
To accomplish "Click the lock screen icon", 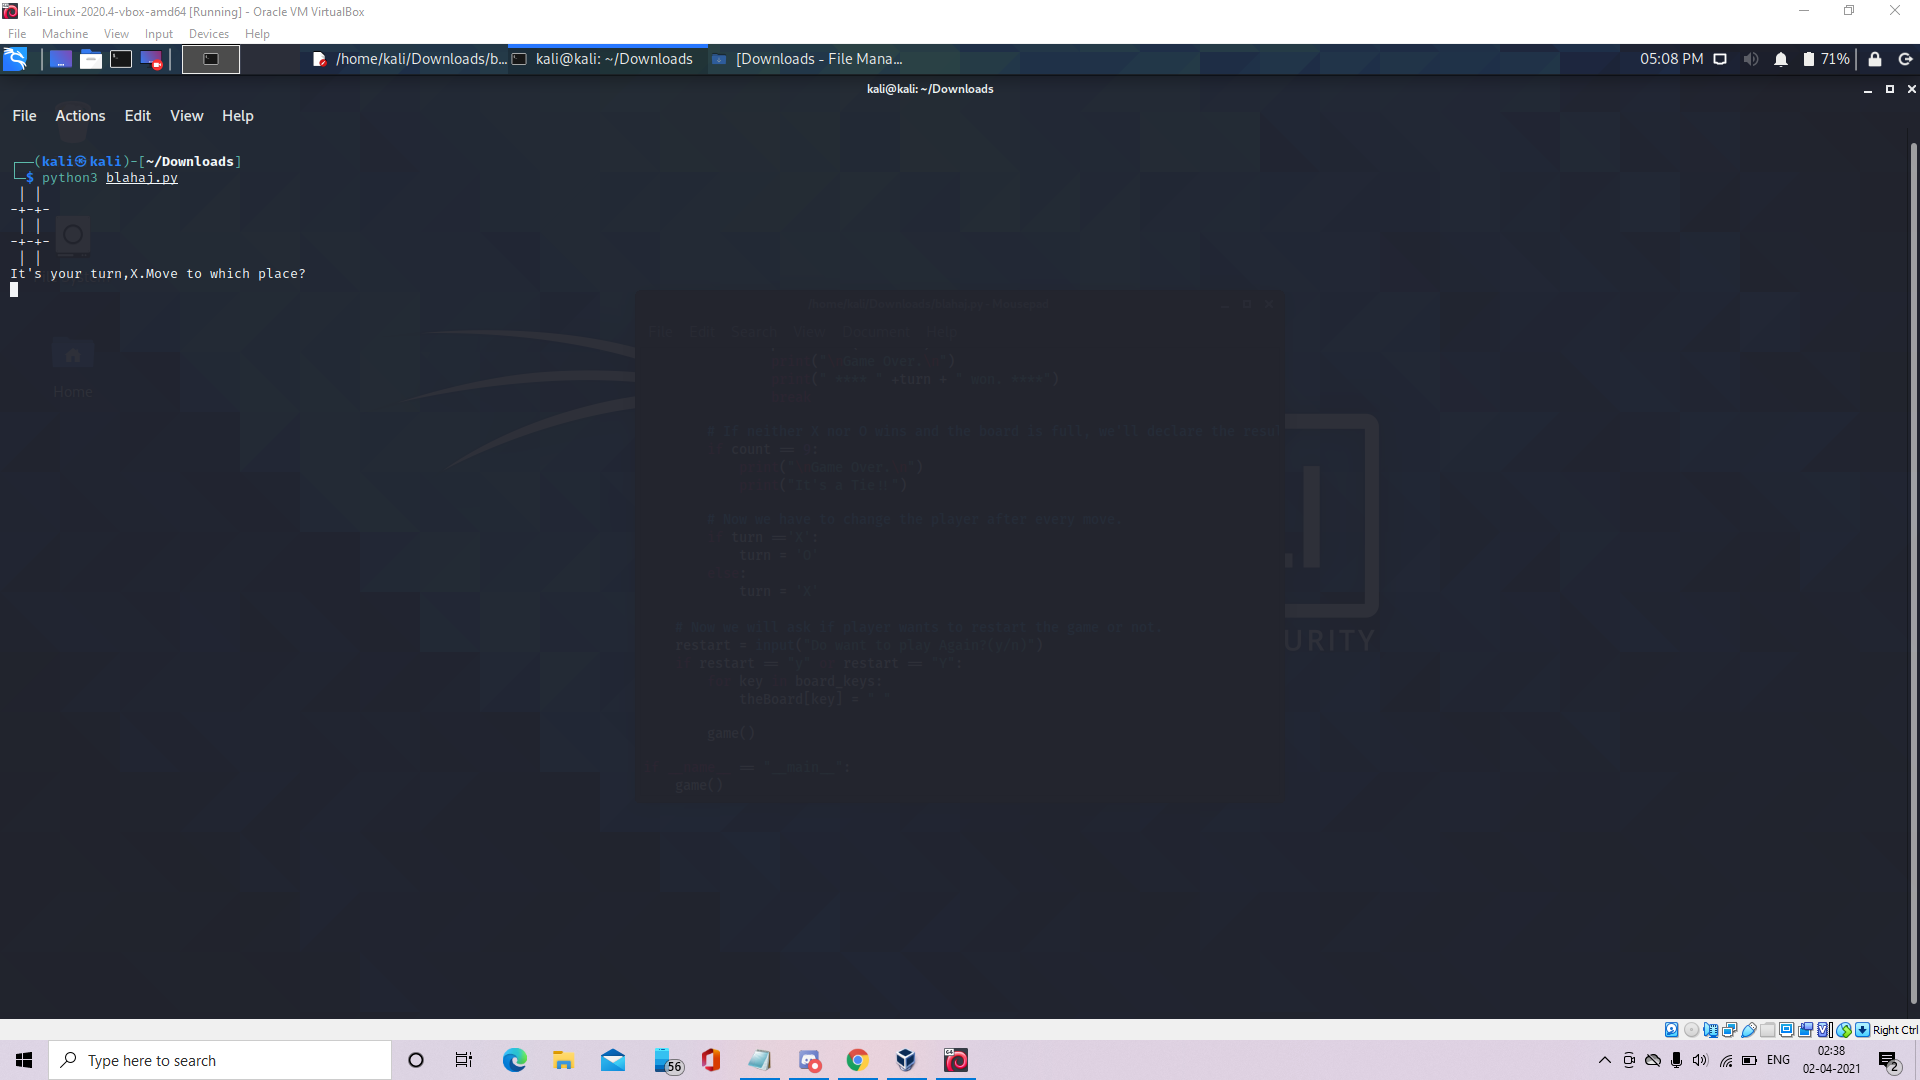I will point(1875,59).
